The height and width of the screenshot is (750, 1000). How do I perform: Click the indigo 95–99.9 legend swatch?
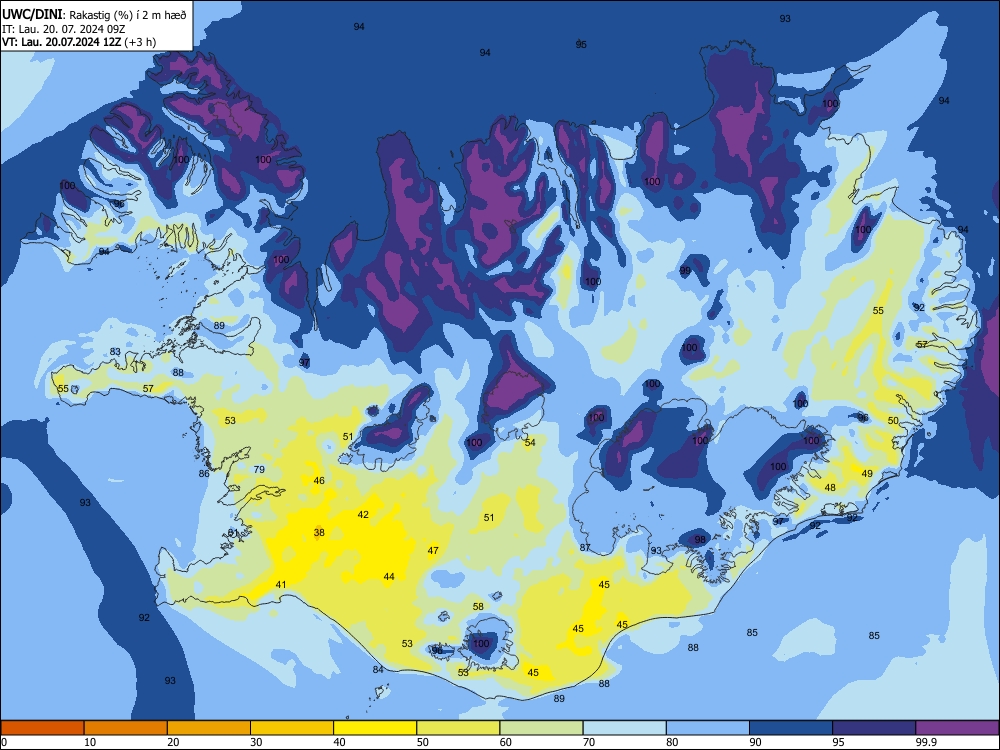tap(874, 728)
